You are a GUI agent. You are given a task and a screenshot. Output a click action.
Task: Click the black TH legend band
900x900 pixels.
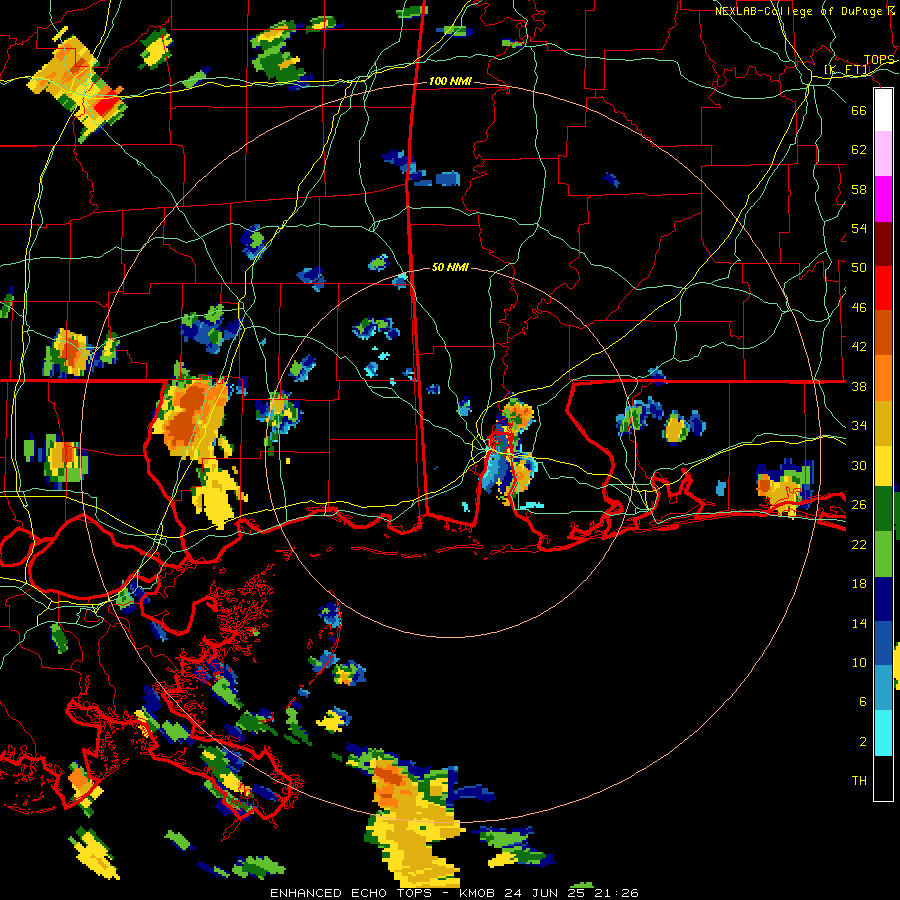(x=883, y=778)
